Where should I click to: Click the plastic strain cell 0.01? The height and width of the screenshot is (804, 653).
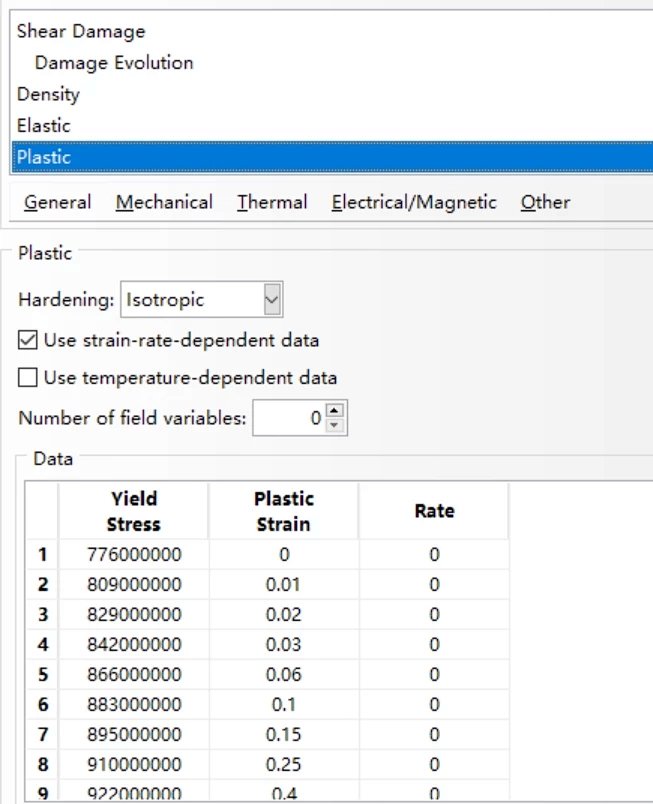283,585
